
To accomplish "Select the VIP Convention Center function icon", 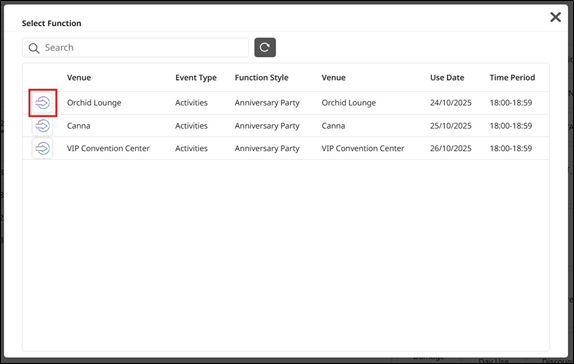I will coord(42,148).
